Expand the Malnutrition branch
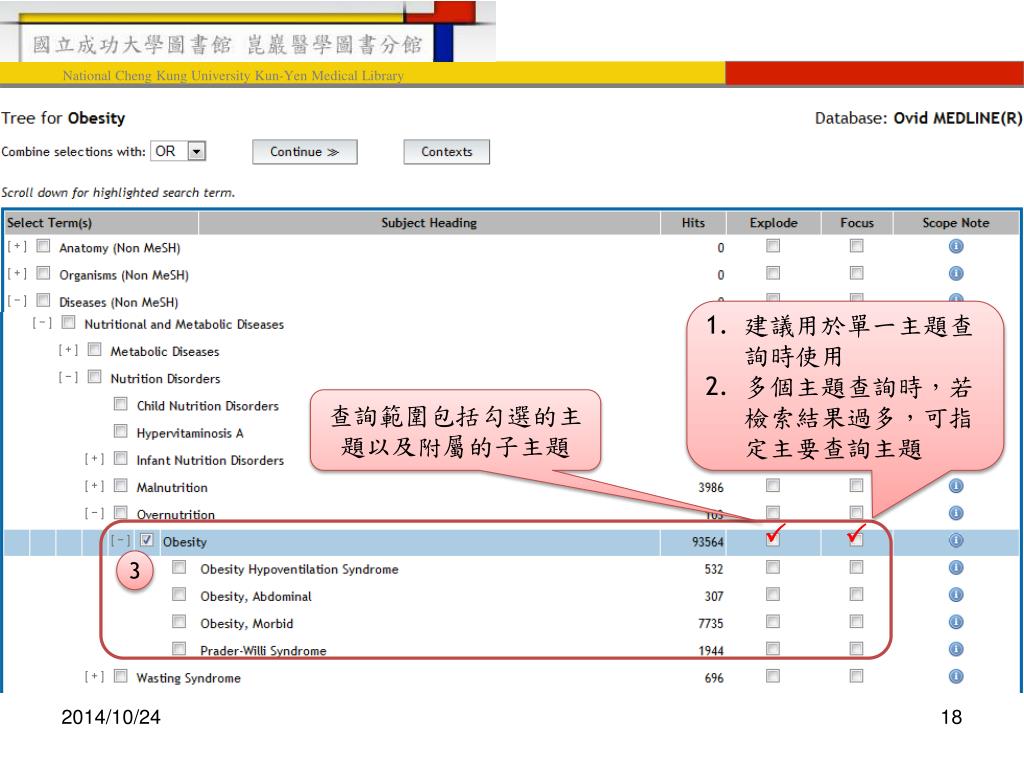The image size is (1024, 768). (95, 487)
